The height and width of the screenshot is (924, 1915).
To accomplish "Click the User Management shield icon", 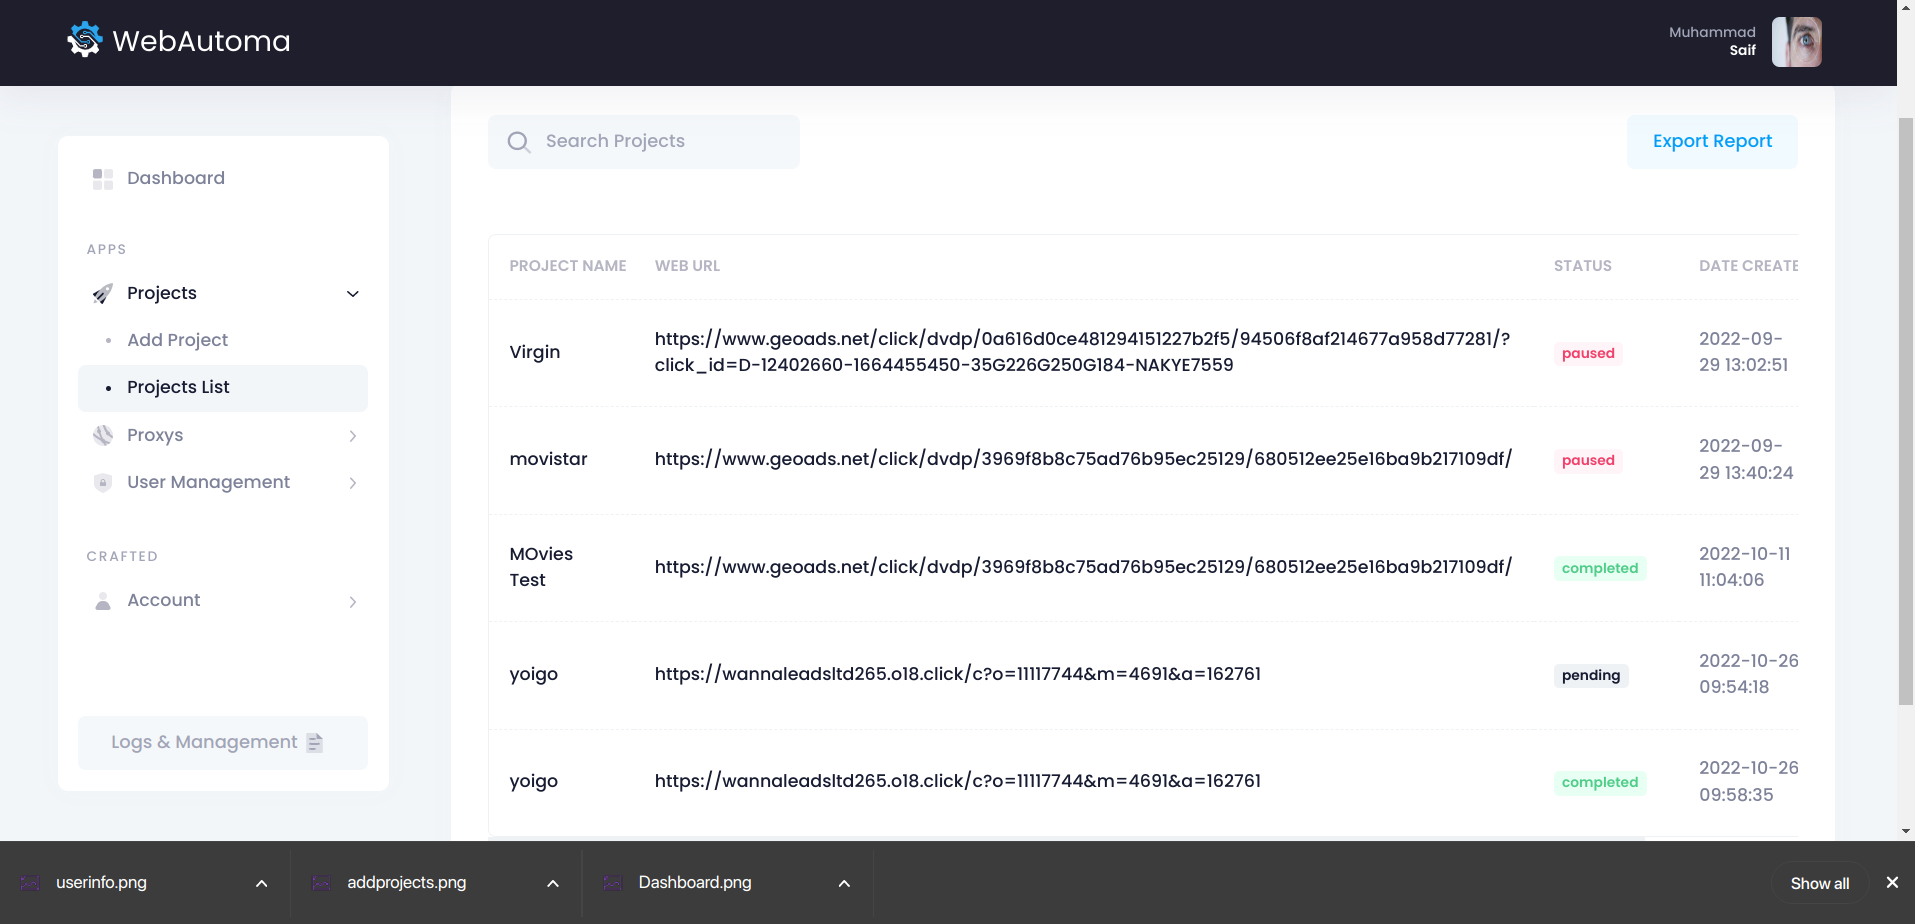I will 103,483.
